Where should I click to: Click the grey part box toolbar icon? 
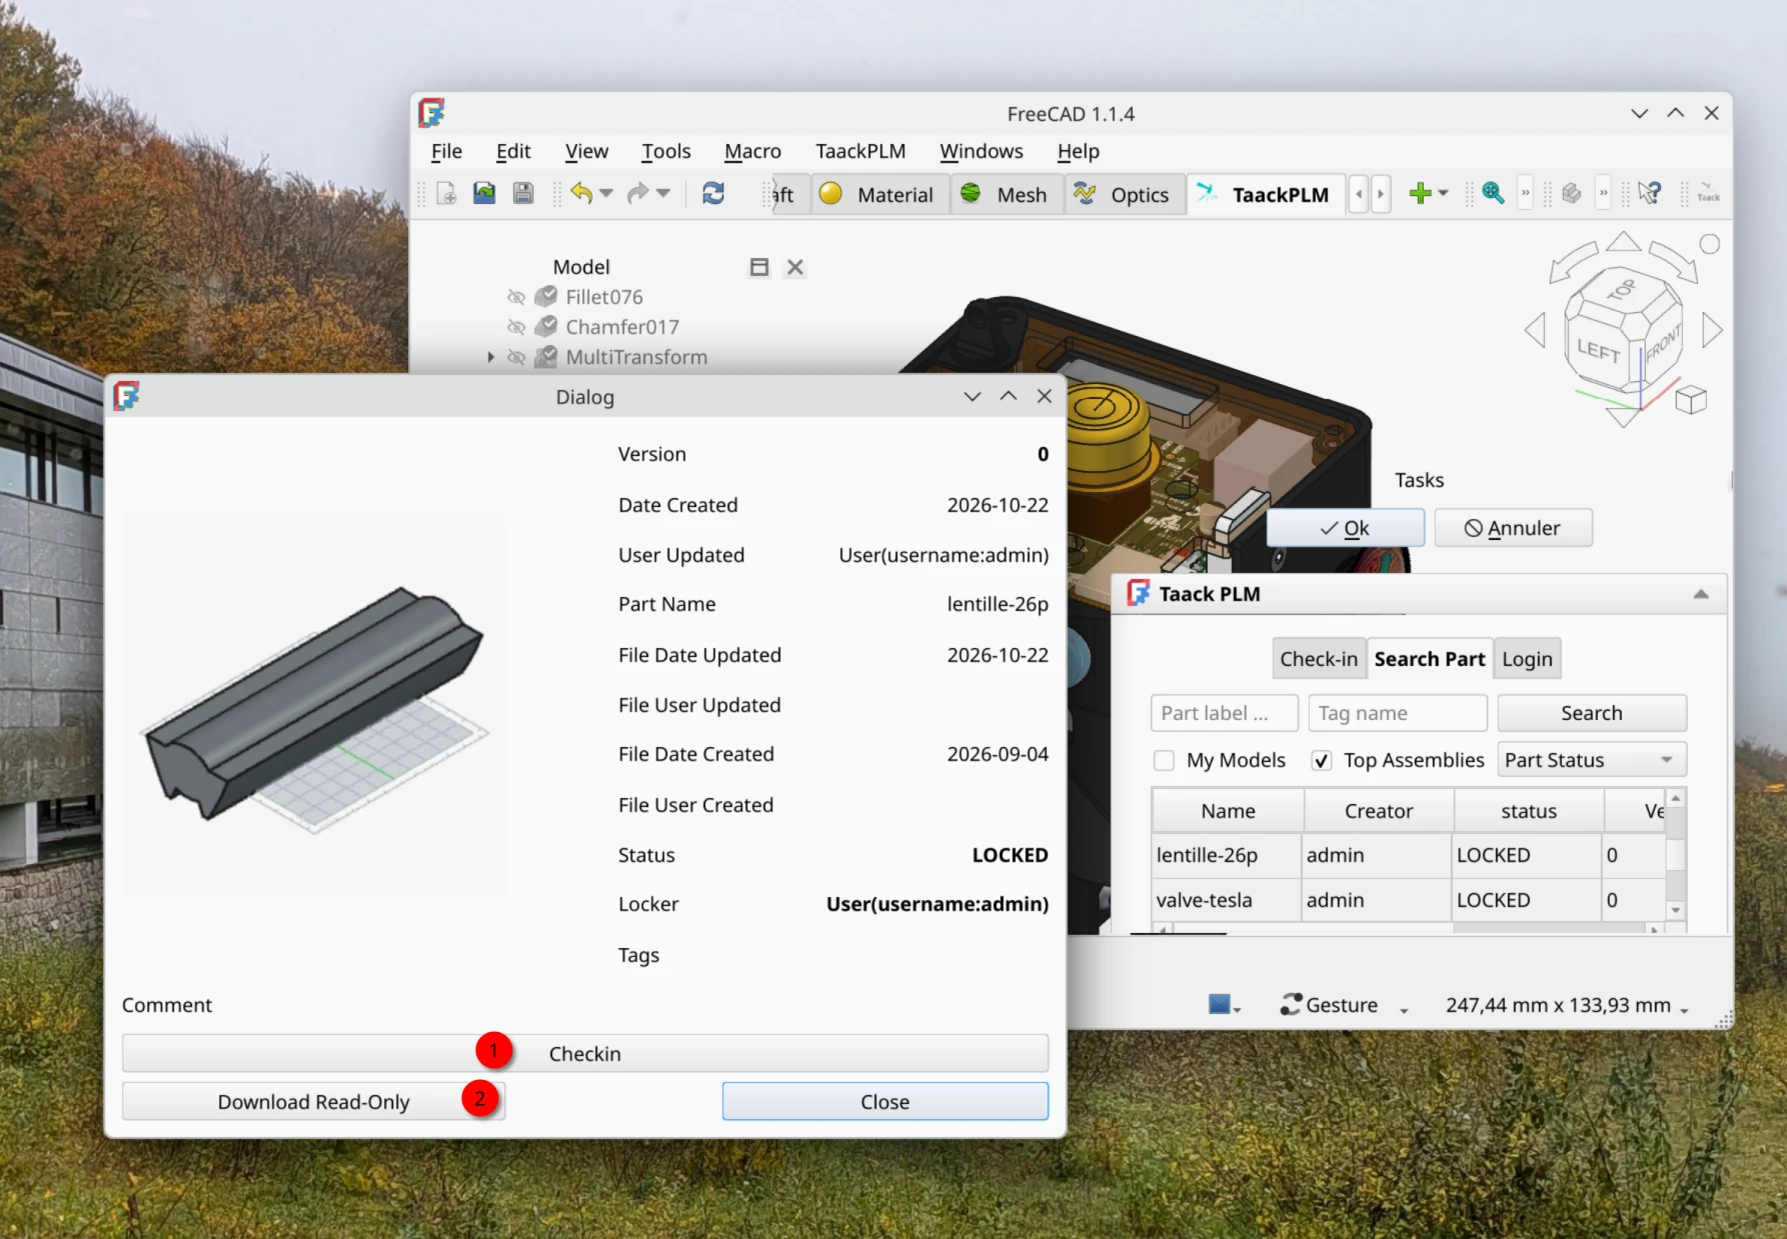pos(1572,194)
